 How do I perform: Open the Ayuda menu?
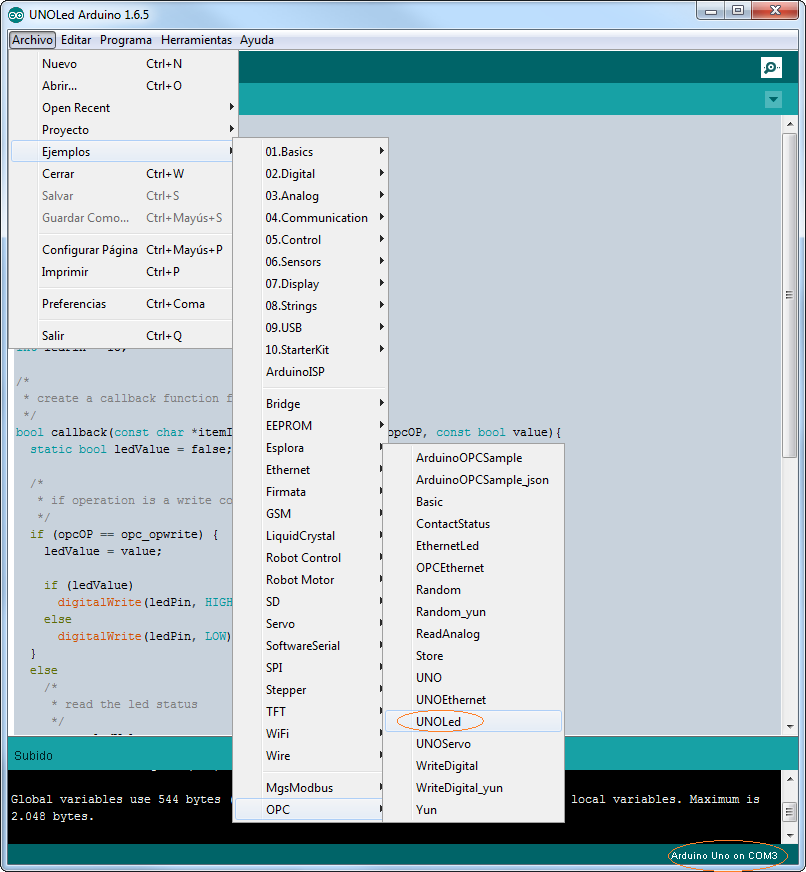(x=257, y=40)
